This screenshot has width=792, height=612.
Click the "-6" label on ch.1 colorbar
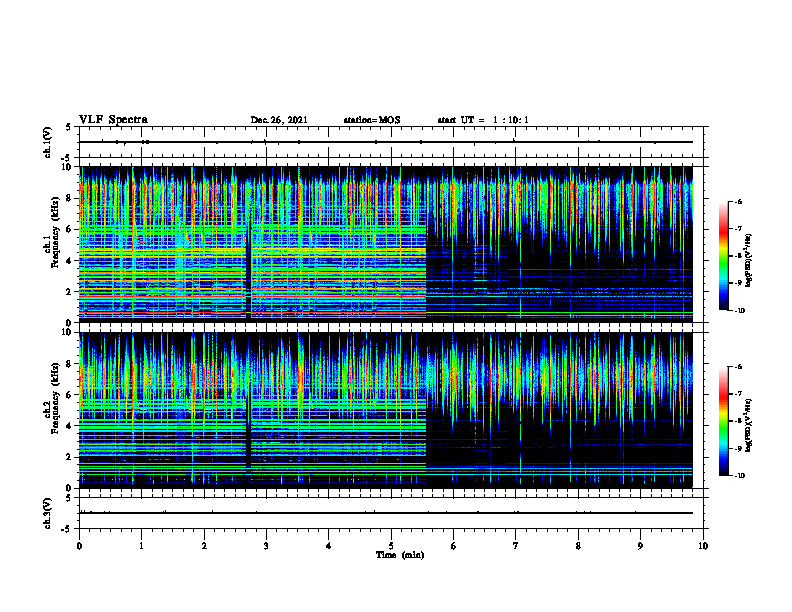point(739,201)
